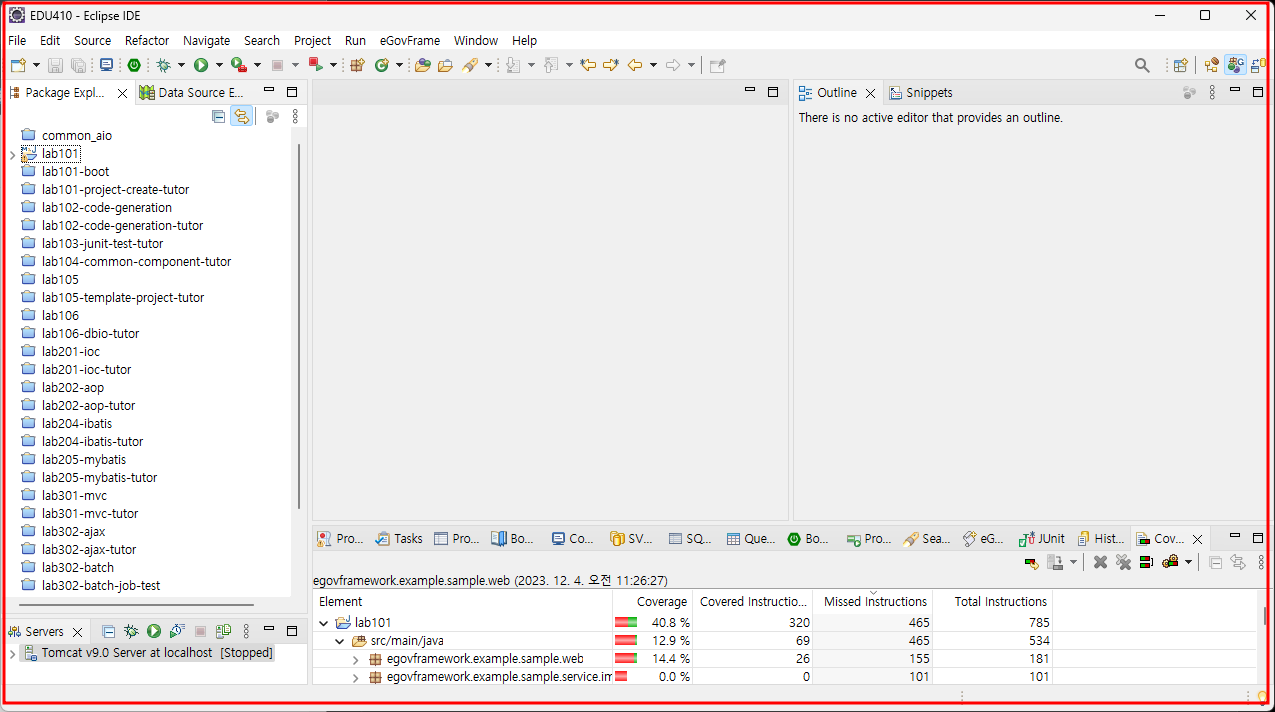Image resolution: width=1275 pixels, height=712 pixels.
Task: Switch to the Tasks tab
Action: click(398, 538)
